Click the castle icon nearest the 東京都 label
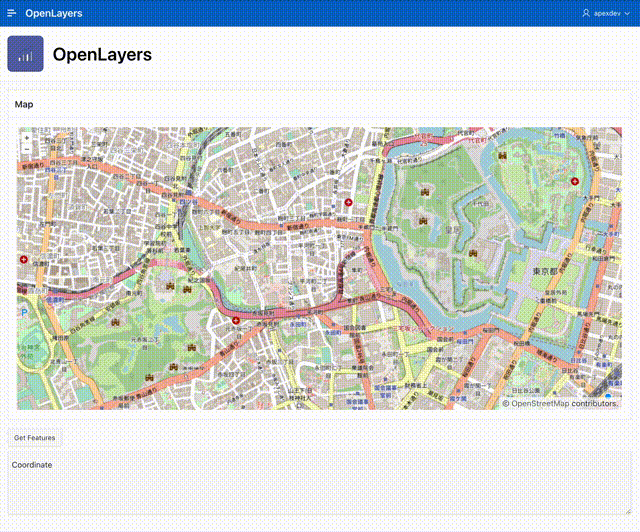The width and height of the screenshot is (640, 532). coord(473,253)
